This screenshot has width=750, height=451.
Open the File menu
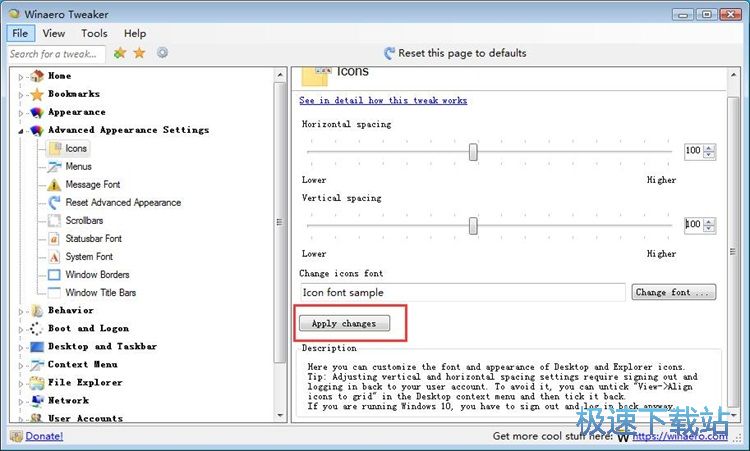pos(20,33)
